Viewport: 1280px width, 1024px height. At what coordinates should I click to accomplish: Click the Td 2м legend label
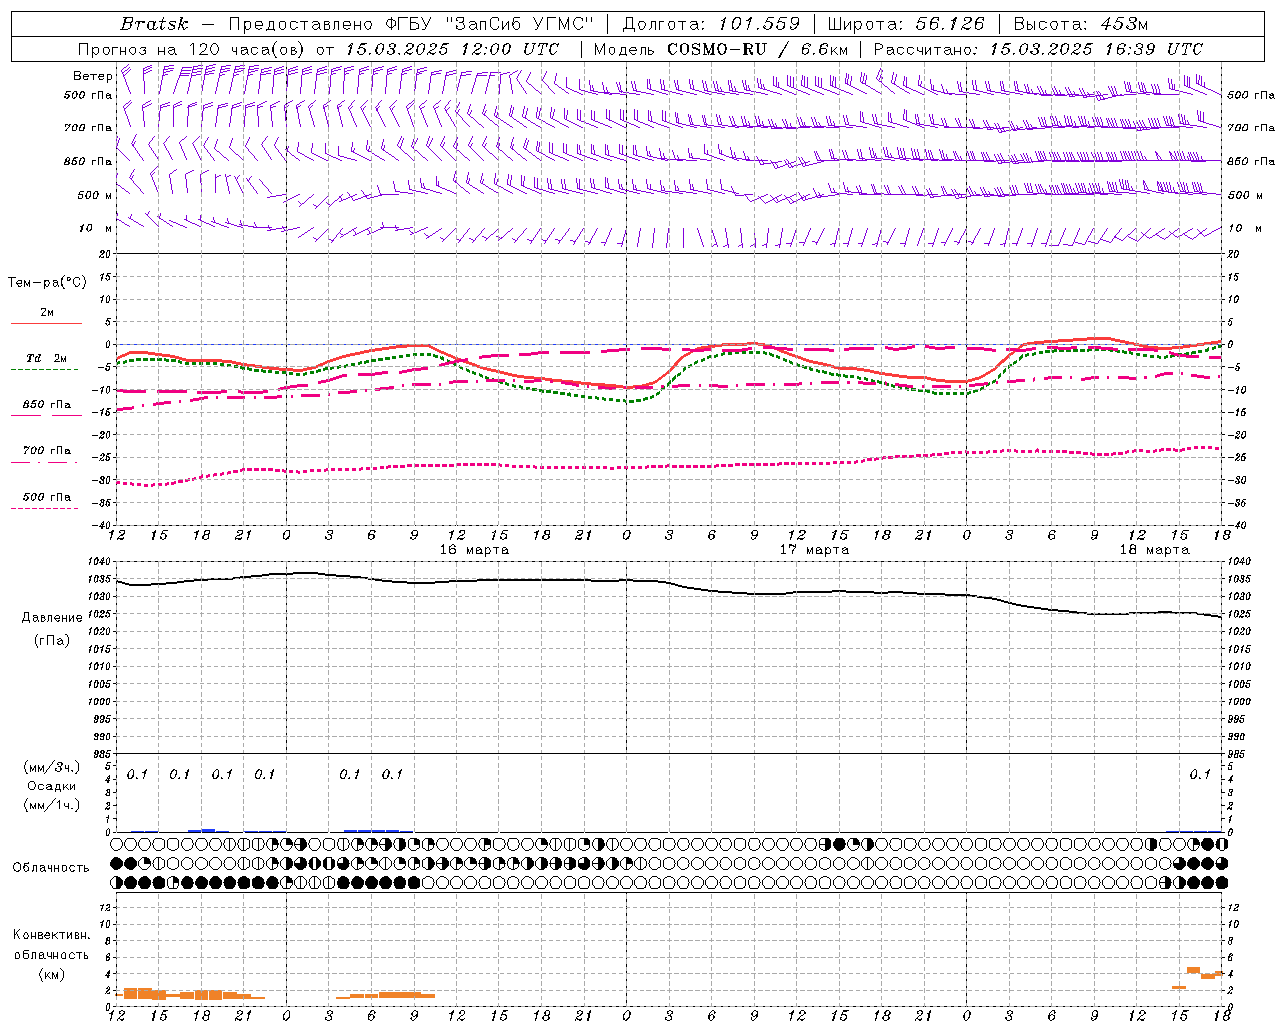(x=47, y=358)
